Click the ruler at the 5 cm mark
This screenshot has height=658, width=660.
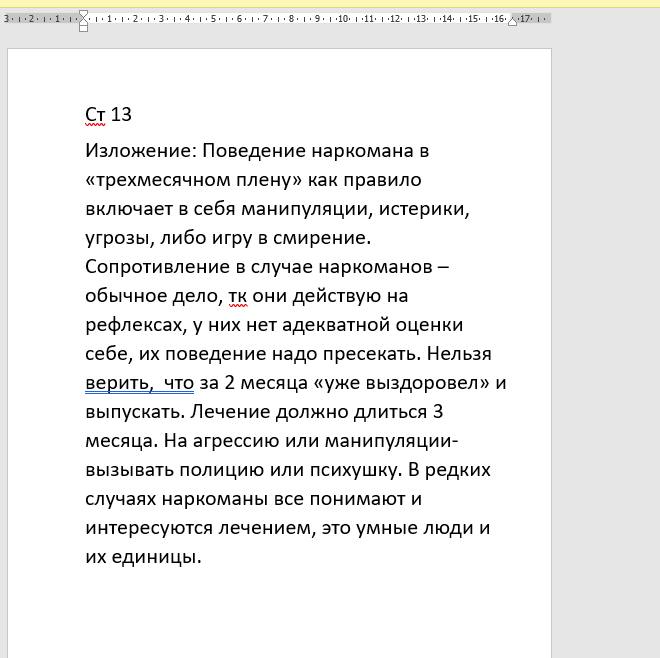tap(213, 18)
